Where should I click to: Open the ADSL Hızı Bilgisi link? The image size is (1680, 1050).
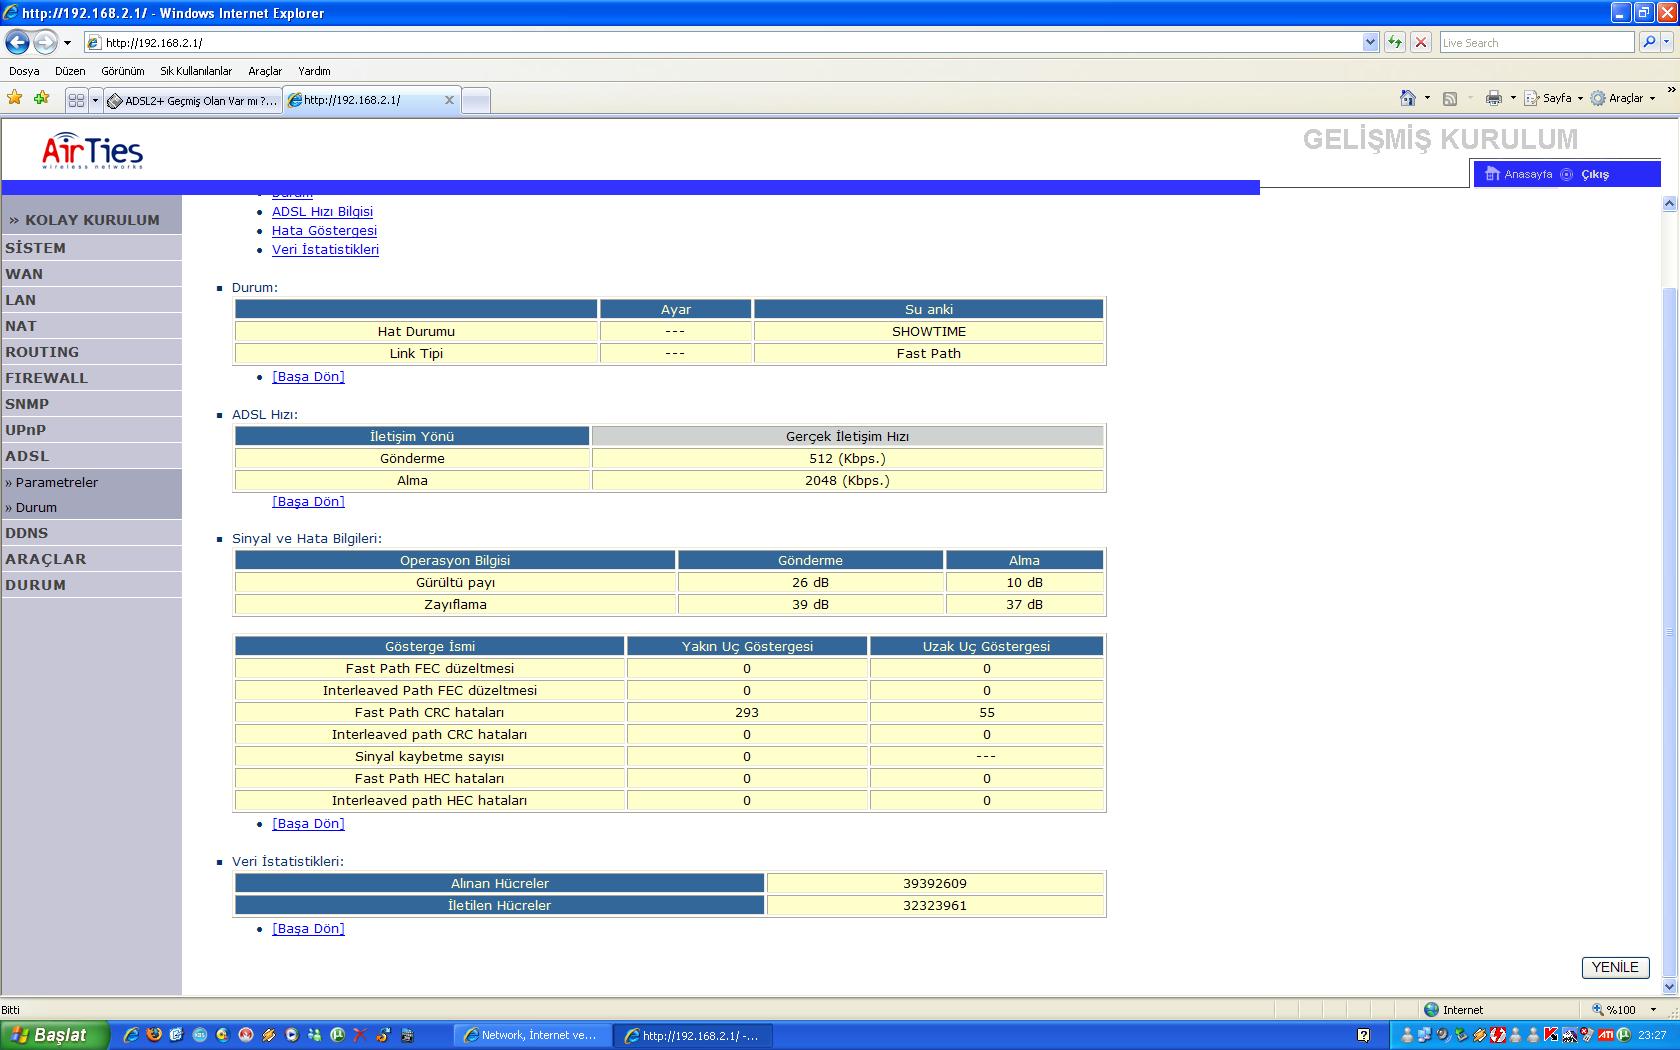(x=322, y=211)
